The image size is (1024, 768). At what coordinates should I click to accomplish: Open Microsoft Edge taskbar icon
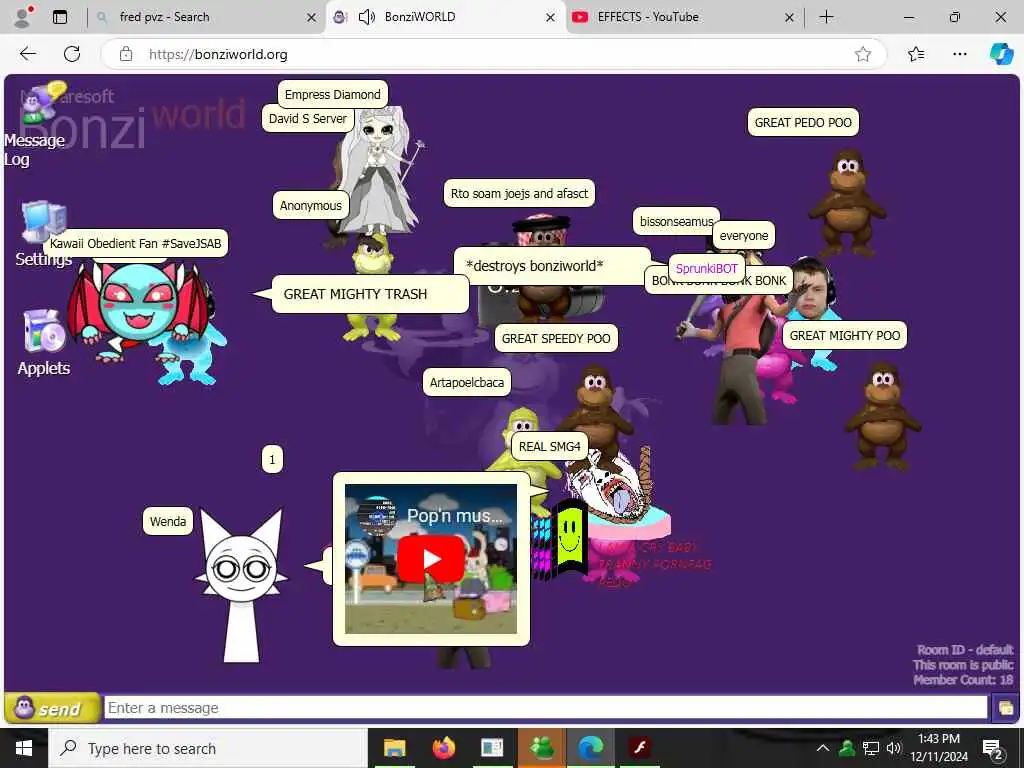[591, 748]
